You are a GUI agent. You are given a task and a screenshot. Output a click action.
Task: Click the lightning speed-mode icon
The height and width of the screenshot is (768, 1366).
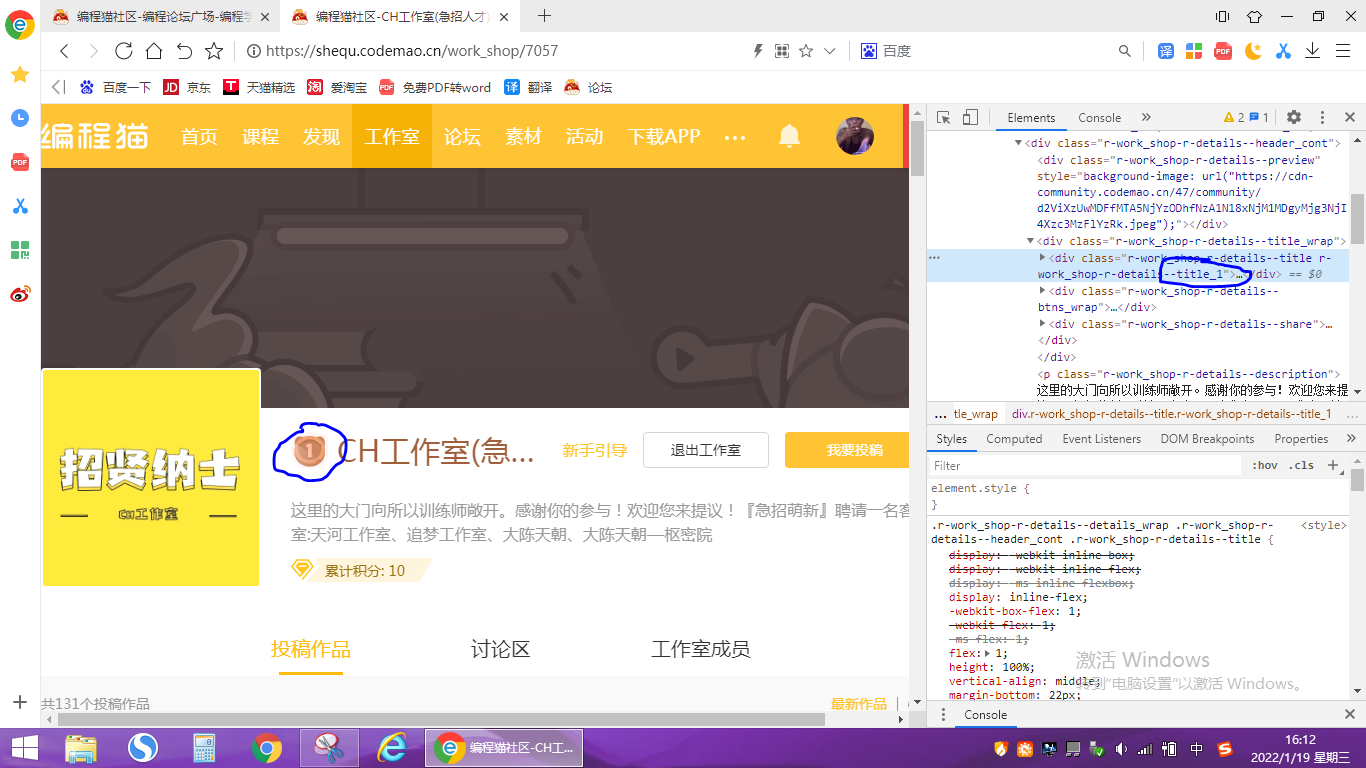click(758, 51)
